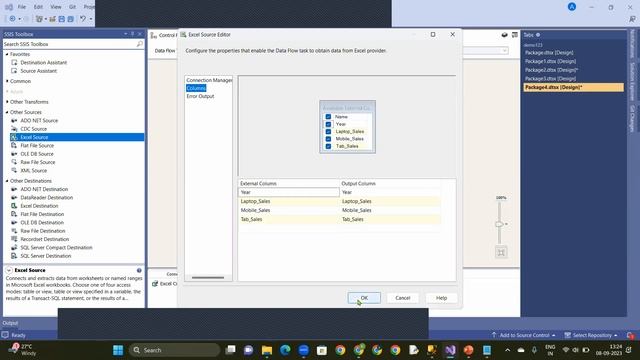Open the File menu

coord(22,7)
